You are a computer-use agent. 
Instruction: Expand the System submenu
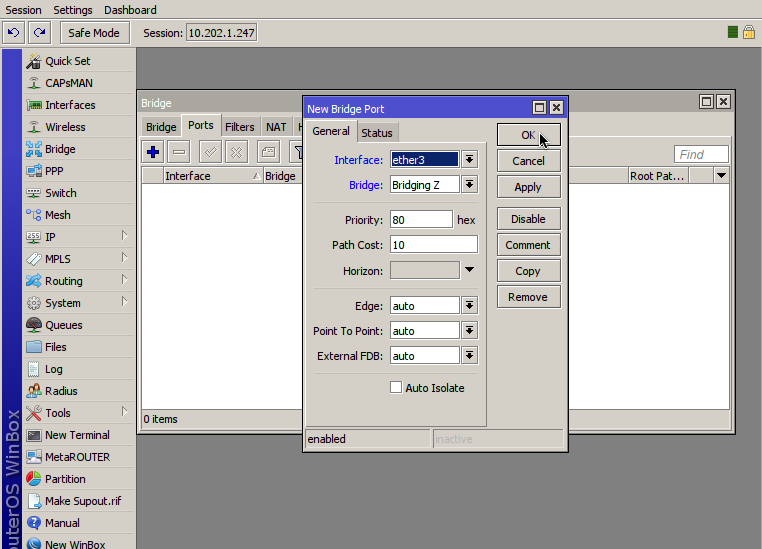[124, 302]
